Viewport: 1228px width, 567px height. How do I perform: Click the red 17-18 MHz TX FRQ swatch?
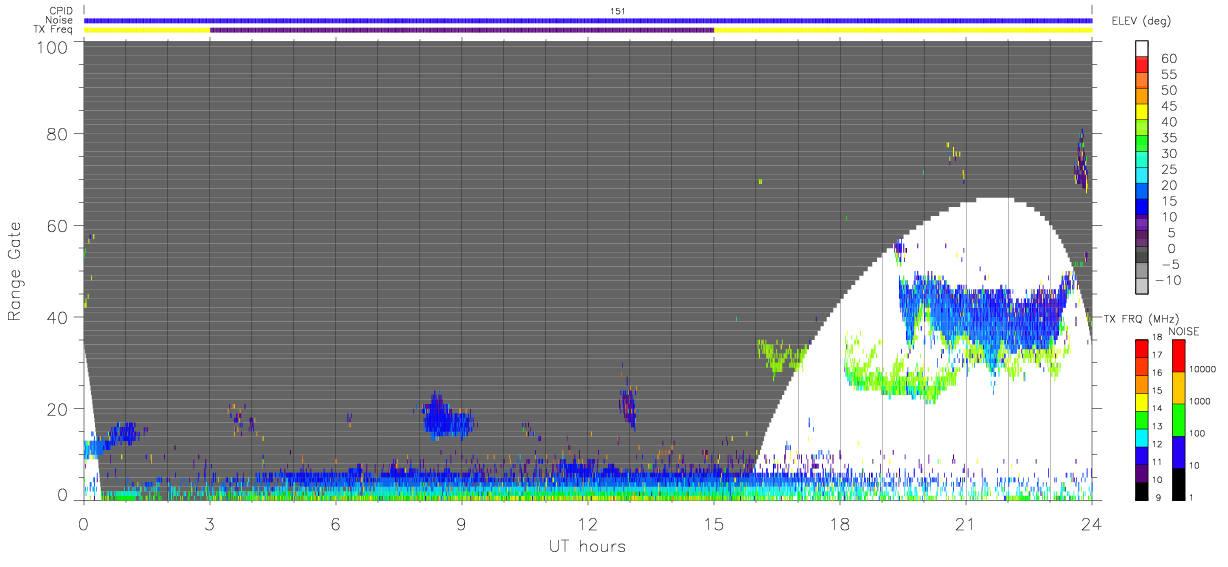coord(1141,347)
